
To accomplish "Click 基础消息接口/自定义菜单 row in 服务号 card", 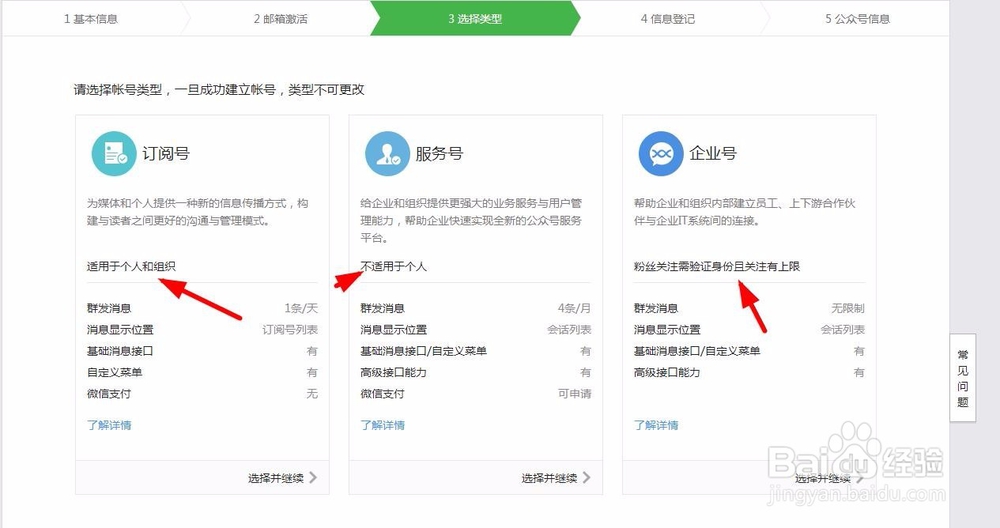I will click(x=476, y=351).
